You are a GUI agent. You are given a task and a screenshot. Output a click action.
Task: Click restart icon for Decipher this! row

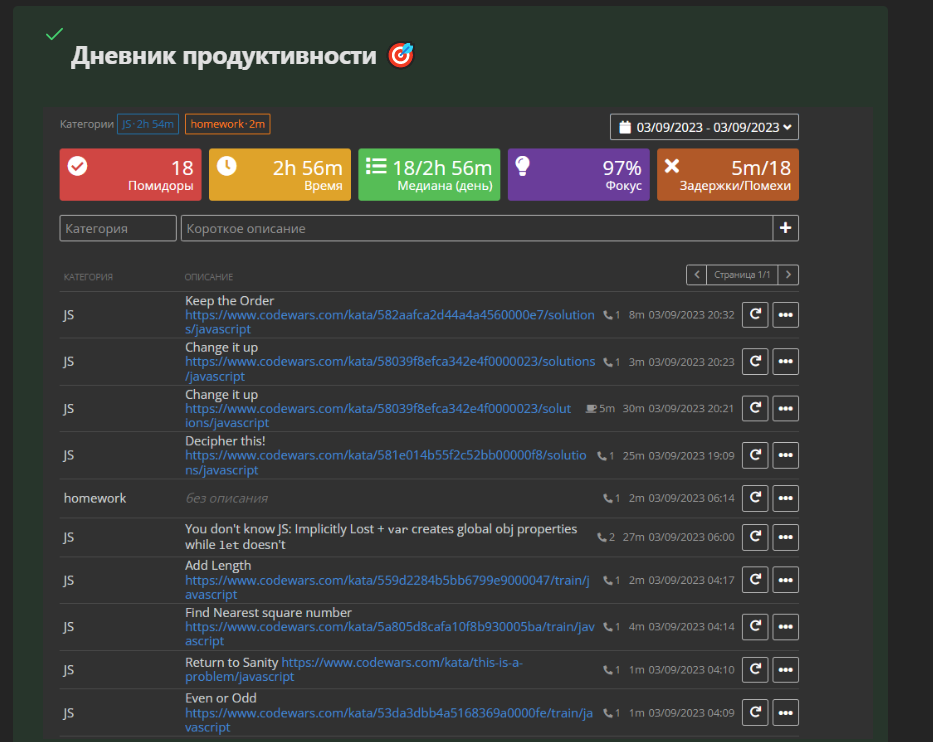point(755,456)
